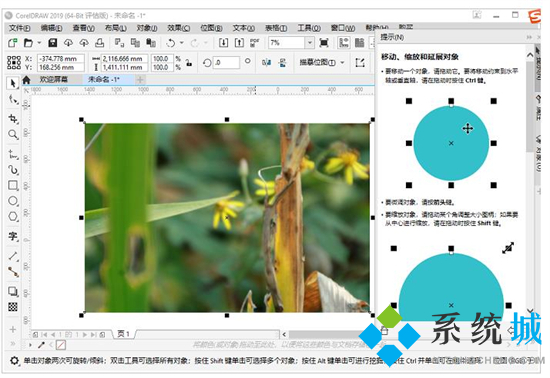Image resolution: width=550 pixels, height=378 pixels.
Task: Open the Object (对象) menu
Action: [x=147, y=28]
